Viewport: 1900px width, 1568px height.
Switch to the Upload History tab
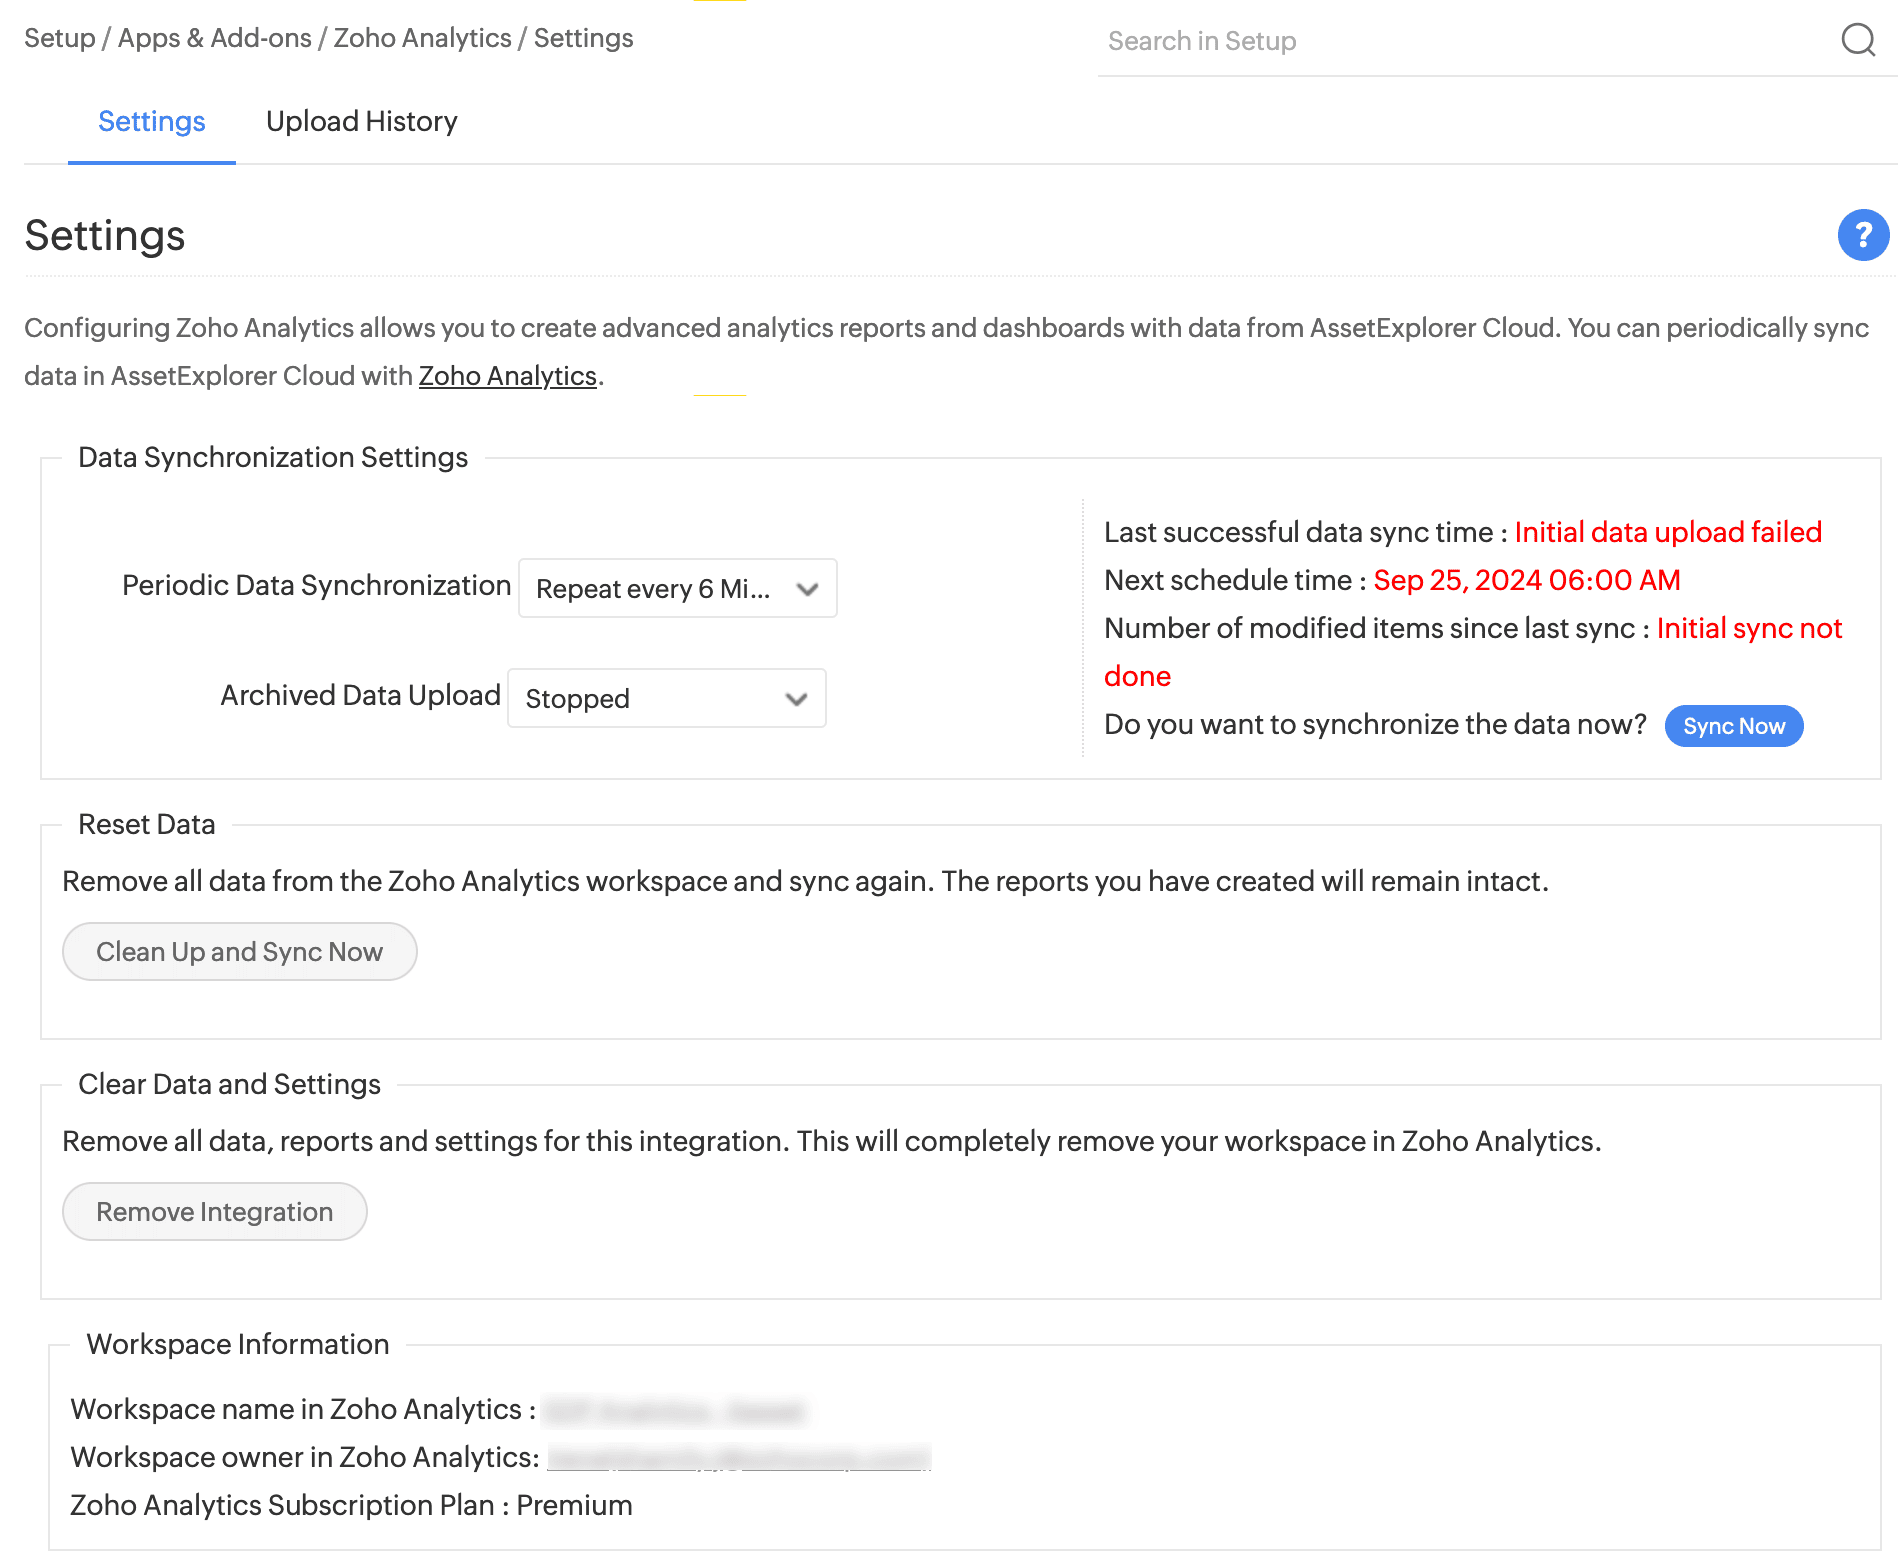[x=361, y=121]
